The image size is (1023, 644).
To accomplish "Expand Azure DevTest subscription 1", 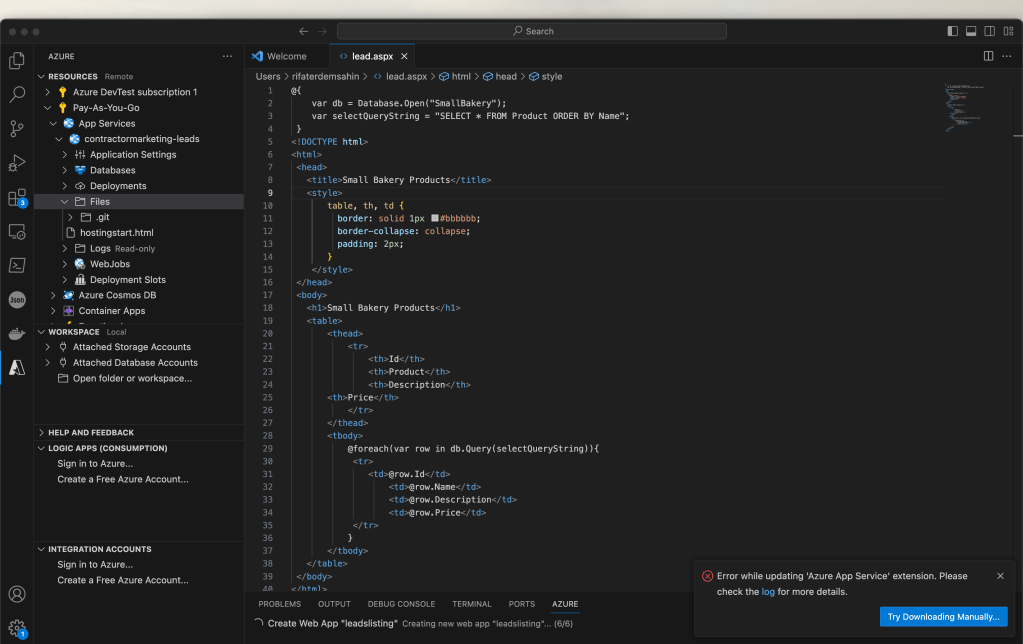I will point(47,92).
